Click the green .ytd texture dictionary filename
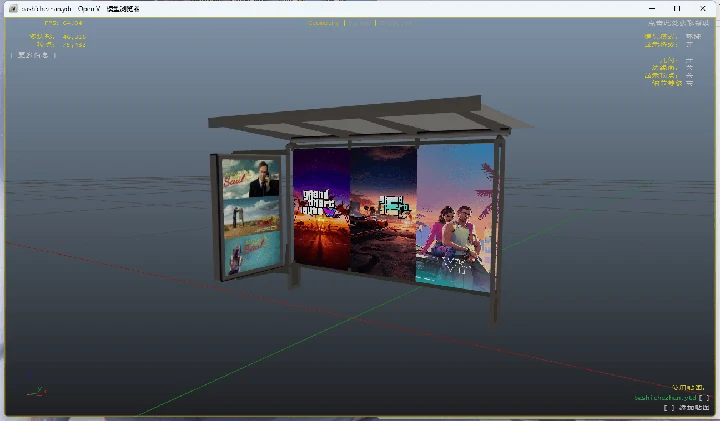Viewport: 720px width, 421px height. tap(665, 398)
